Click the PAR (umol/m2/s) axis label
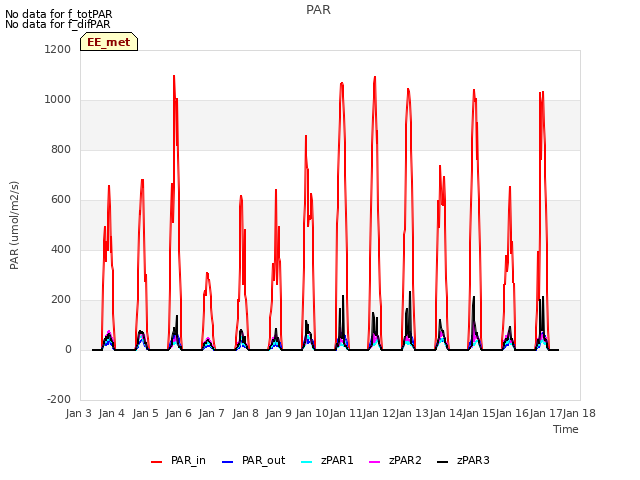 click(14, 225)
